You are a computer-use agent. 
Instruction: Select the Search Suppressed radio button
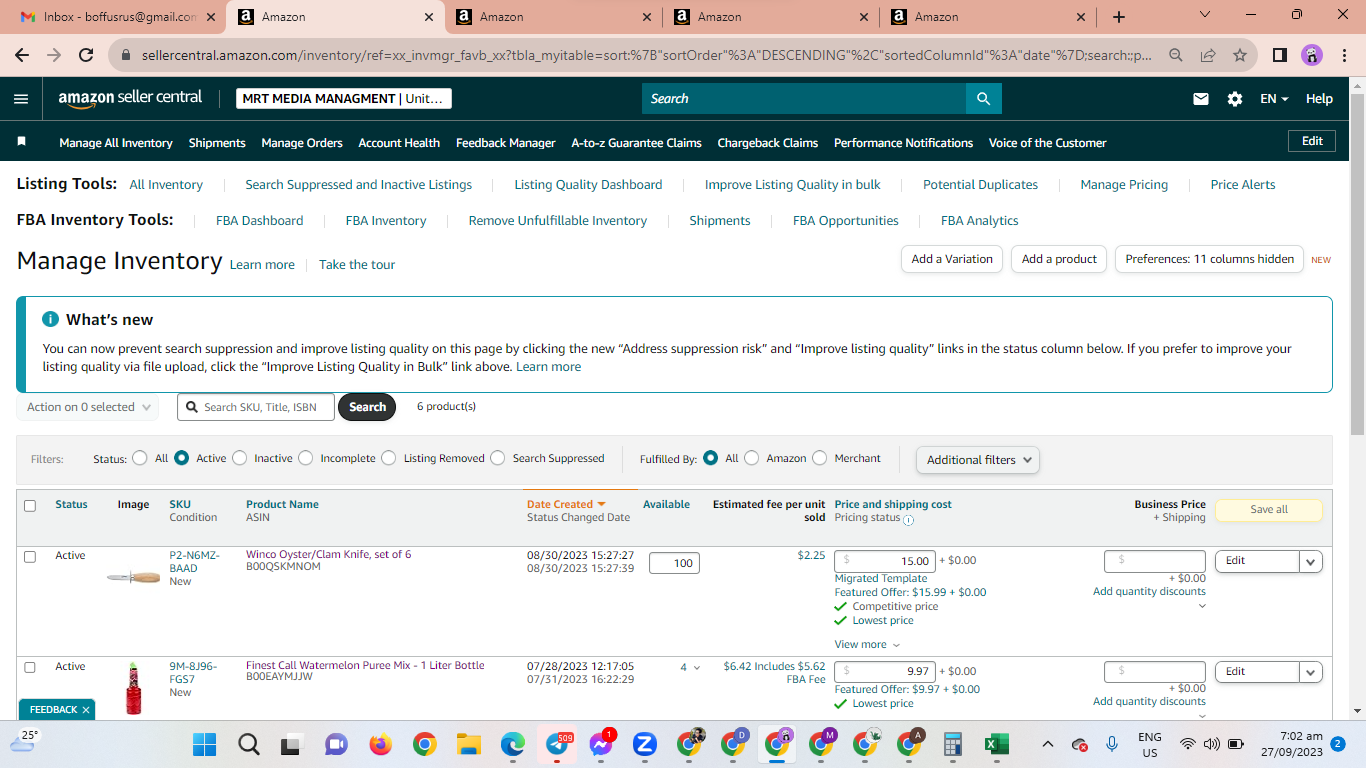click(498, 458)
